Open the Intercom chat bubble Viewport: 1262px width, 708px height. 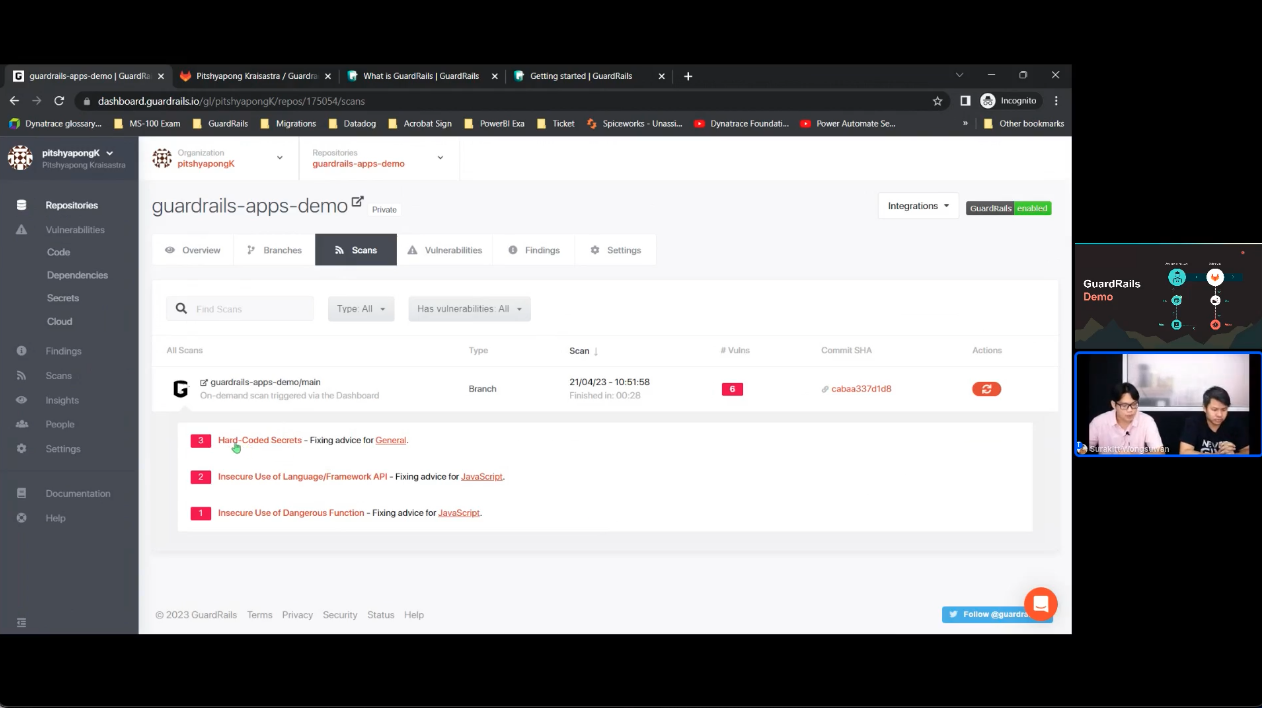pyautogui.click(x=1040, y=603)
